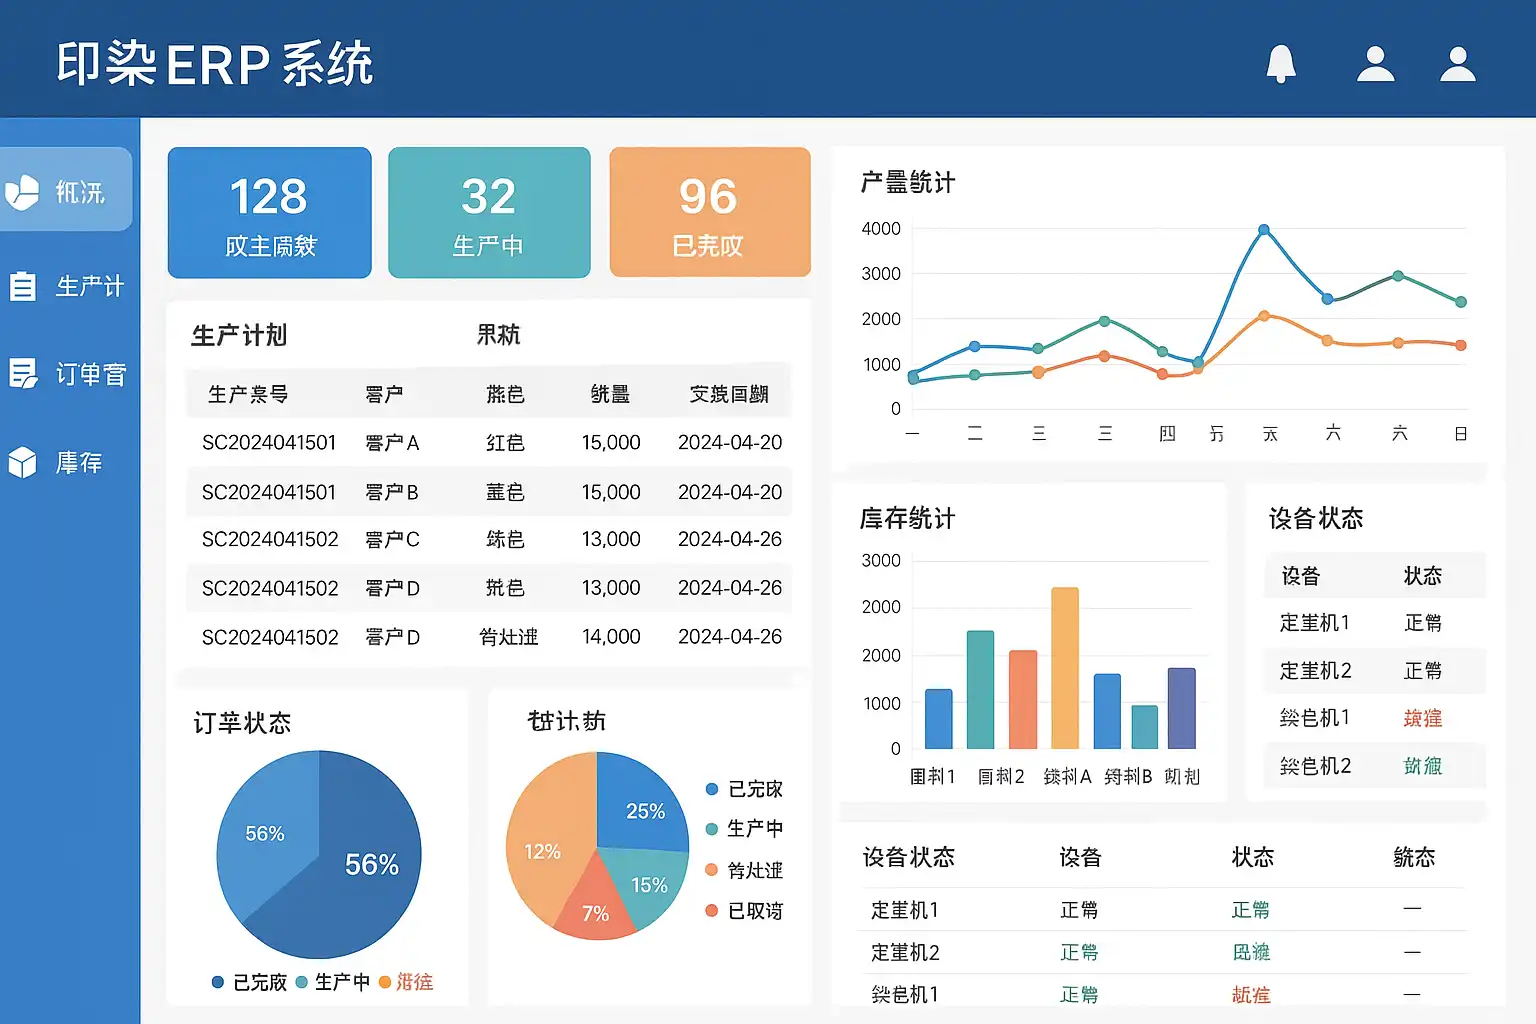The width and height of the screenshot is (1536, 1024).
Task: Select the 库存 sidebar menu label
Action: pos(79,462)
